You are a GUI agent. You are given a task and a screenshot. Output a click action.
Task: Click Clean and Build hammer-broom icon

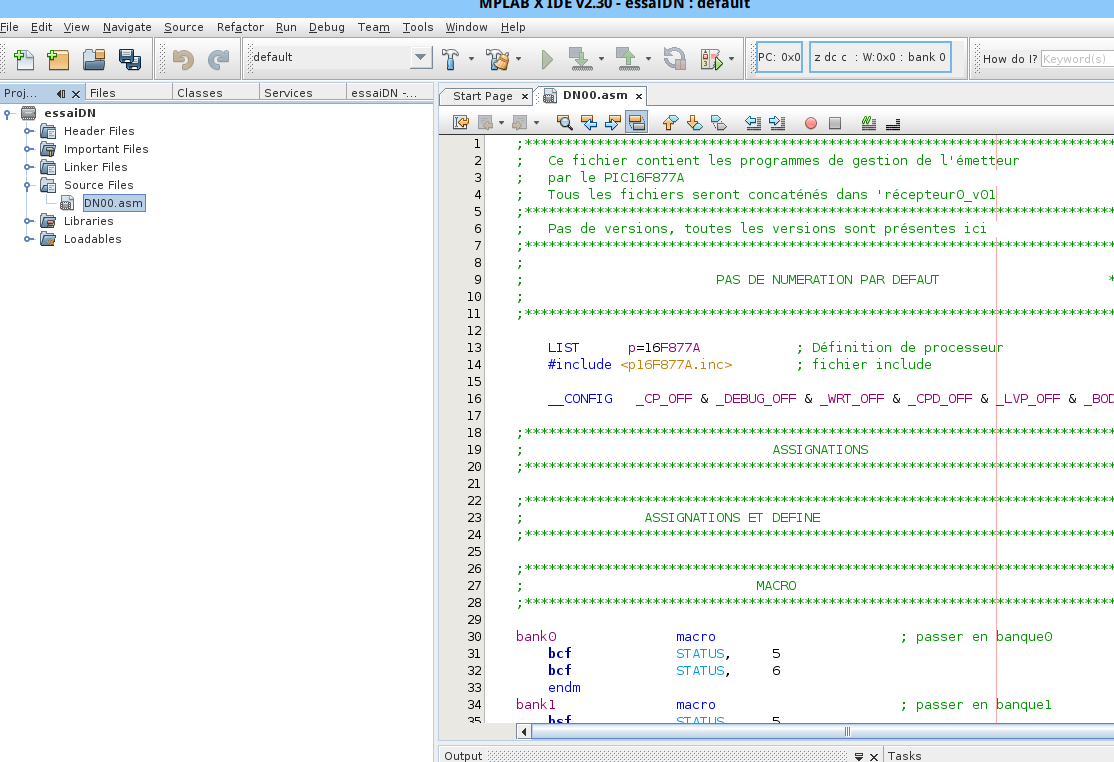[x=498, y=59]
